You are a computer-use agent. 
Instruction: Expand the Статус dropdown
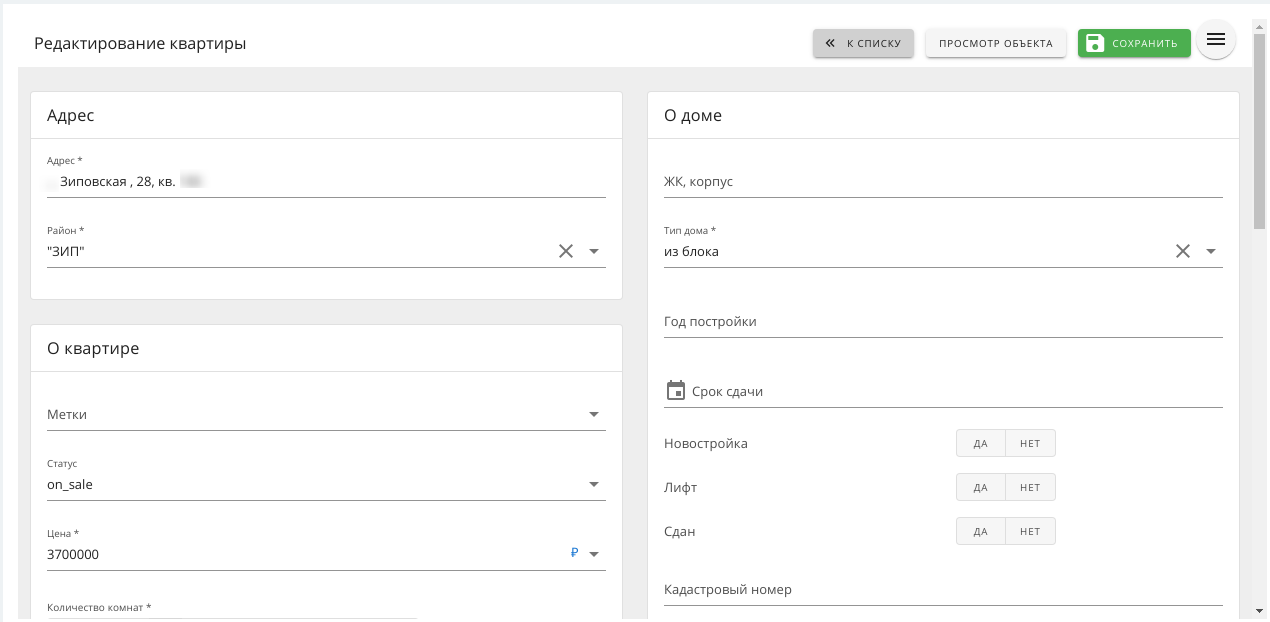pos(594,484)
